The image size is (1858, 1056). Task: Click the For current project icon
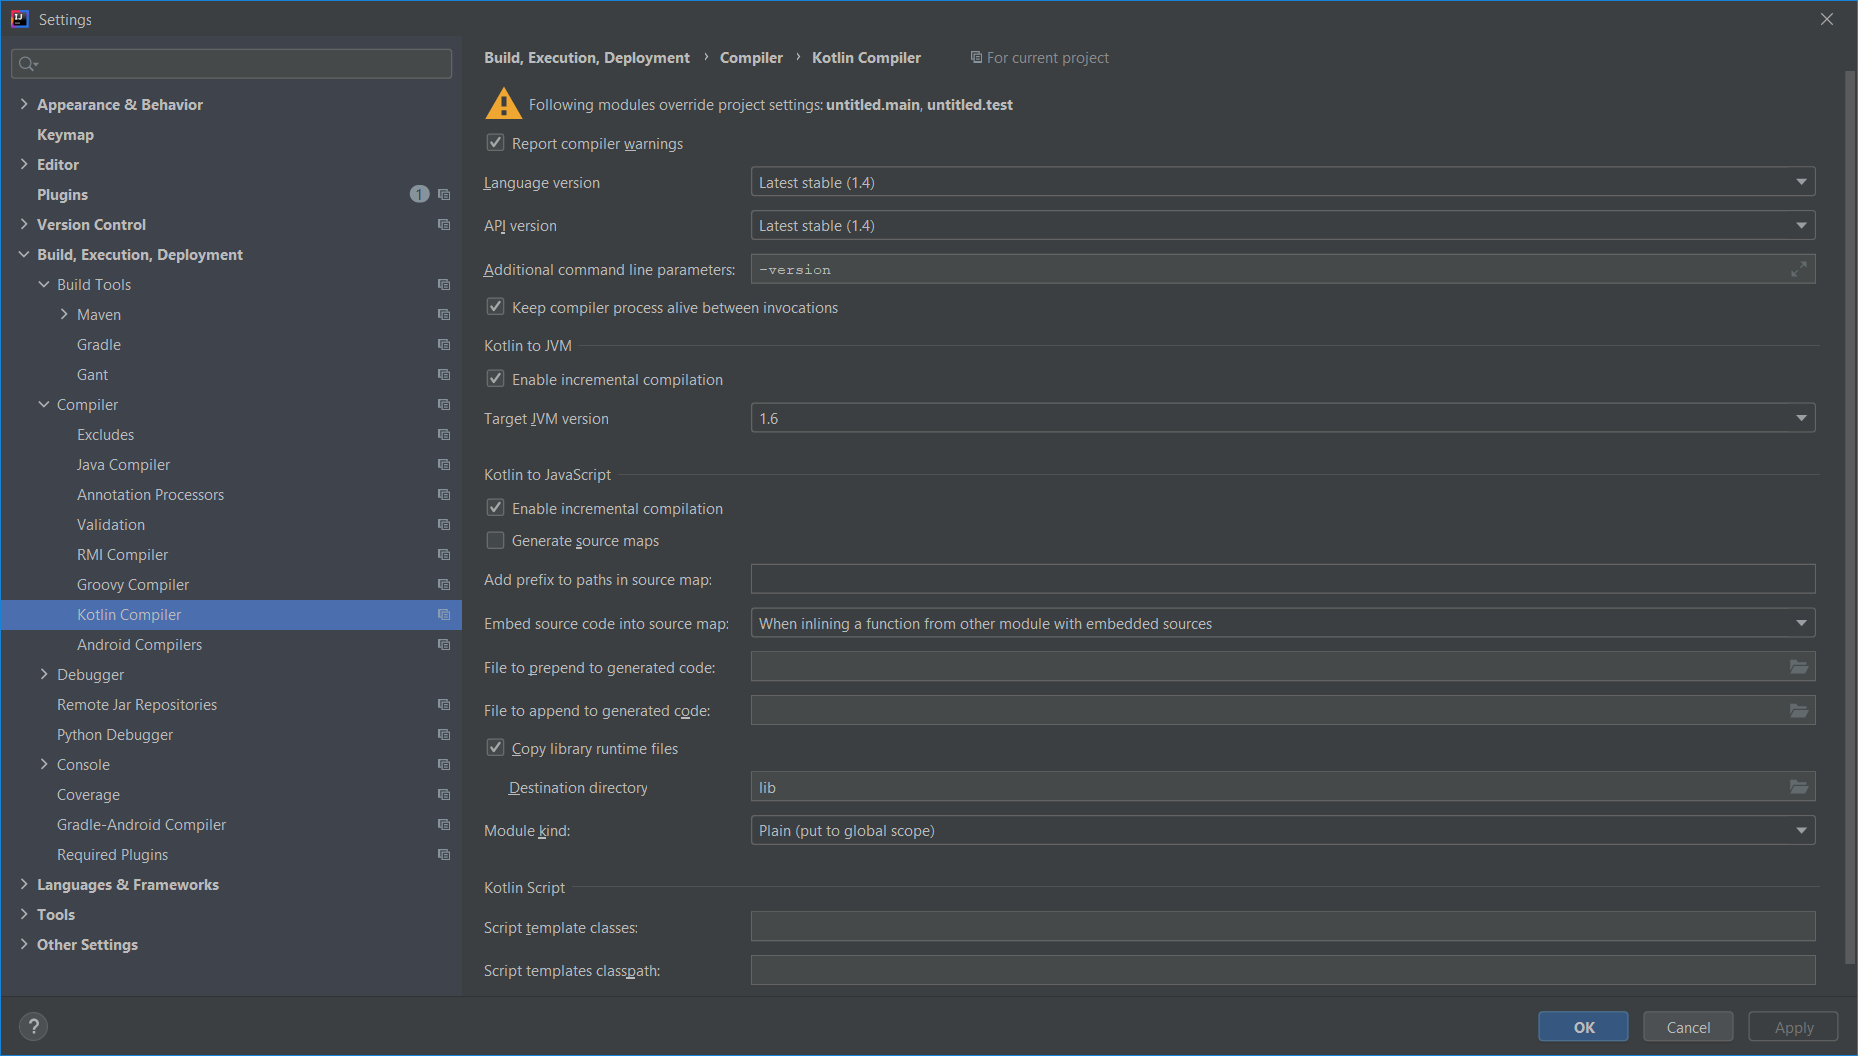tap(976, 57)
